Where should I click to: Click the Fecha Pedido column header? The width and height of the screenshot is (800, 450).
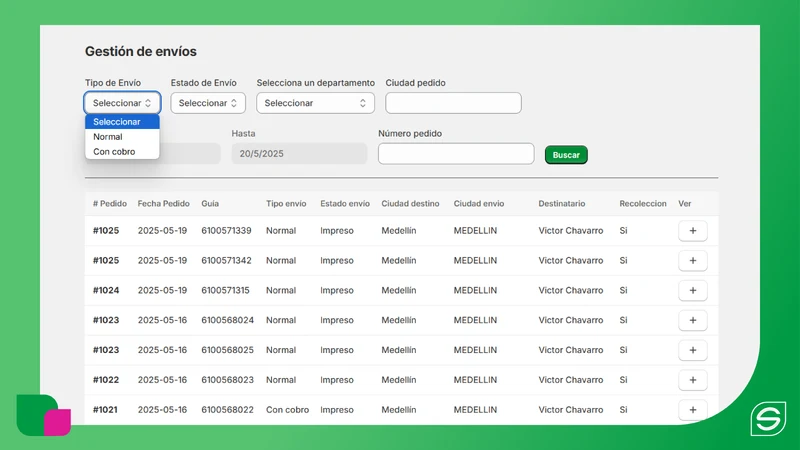pyautogui.click(x=163, y=204)
